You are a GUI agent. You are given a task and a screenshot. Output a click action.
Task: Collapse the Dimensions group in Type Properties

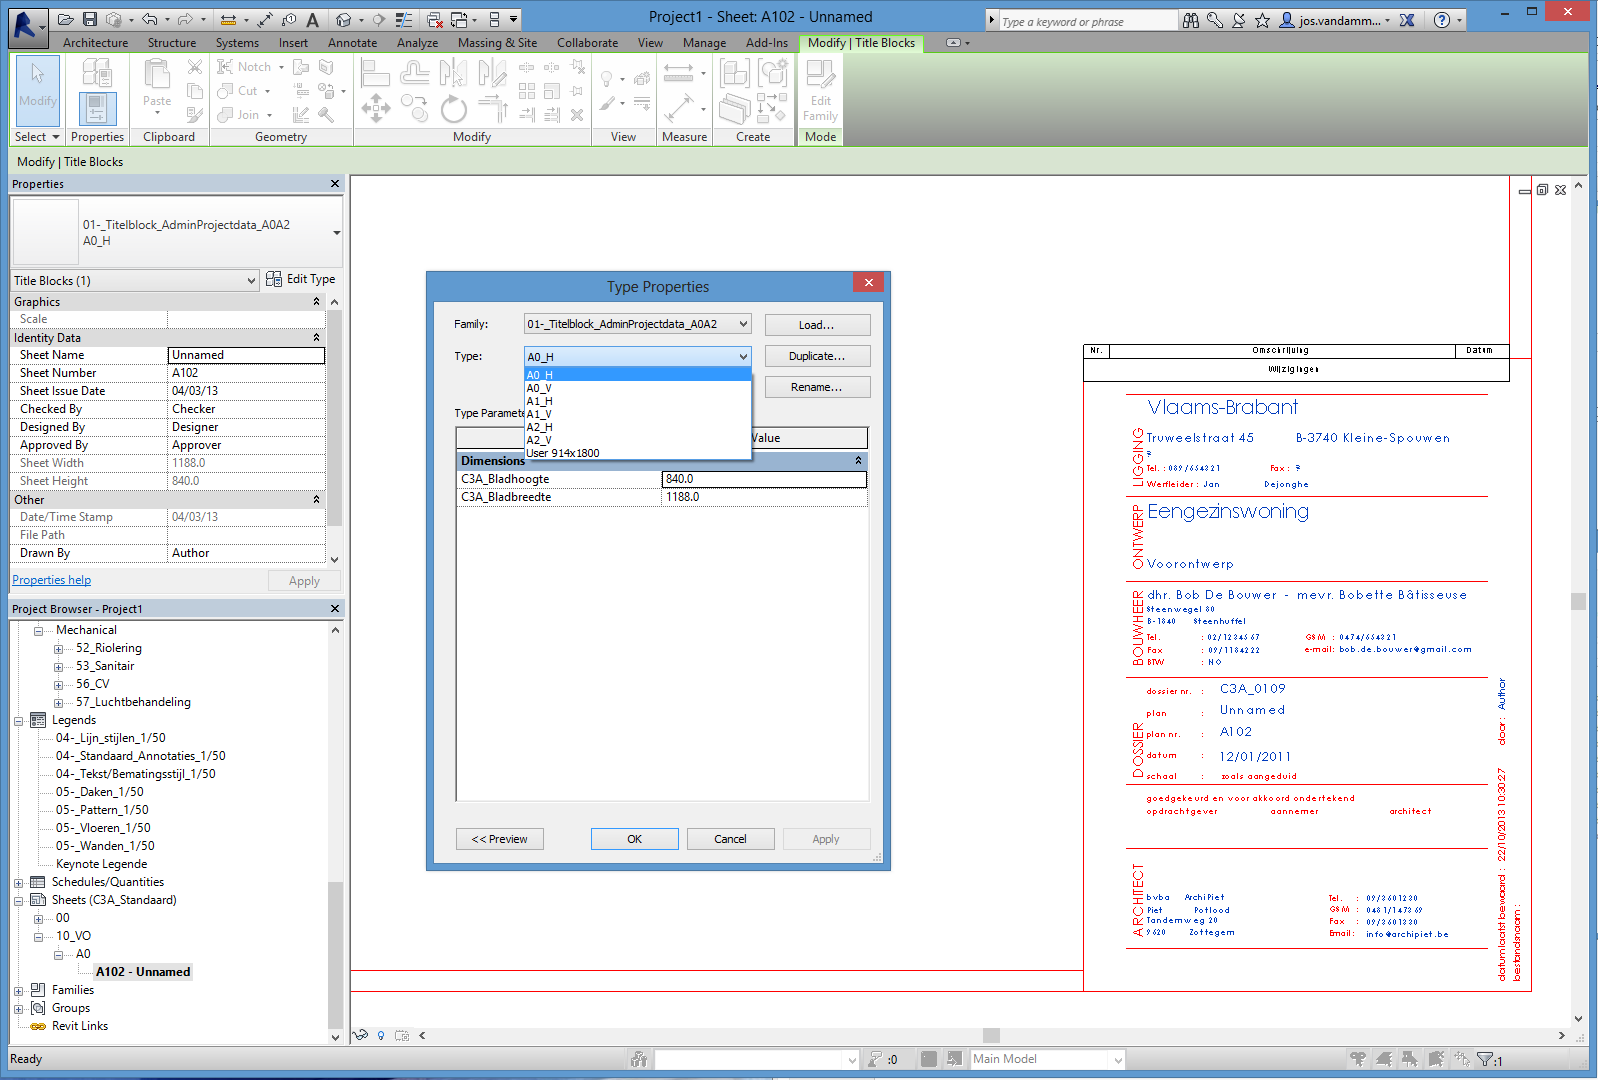(858, 461)
